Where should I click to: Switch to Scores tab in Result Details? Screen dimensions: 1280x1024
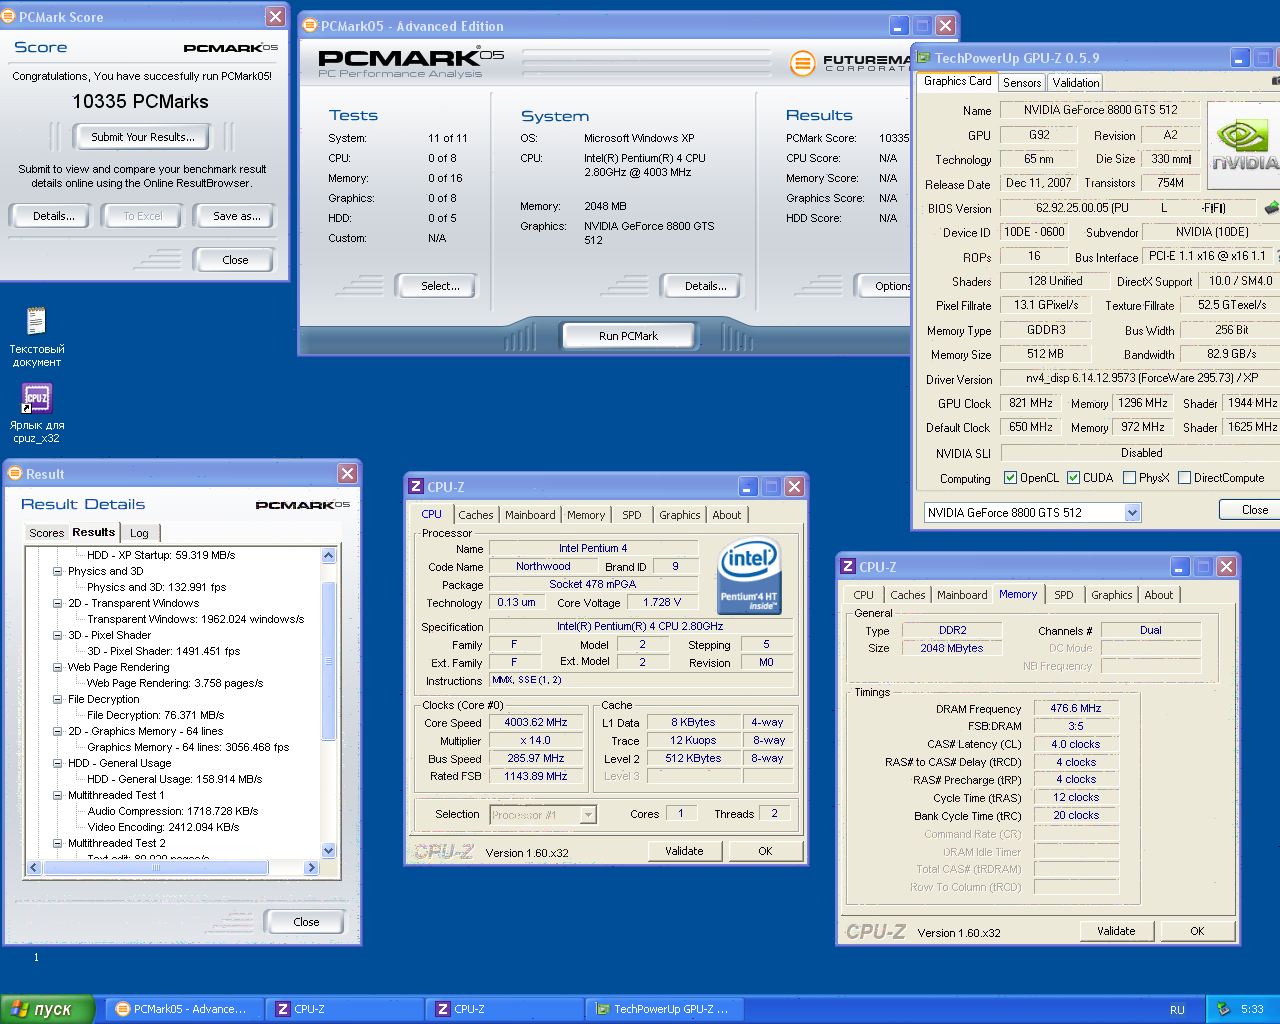click(x=46, y=533)
